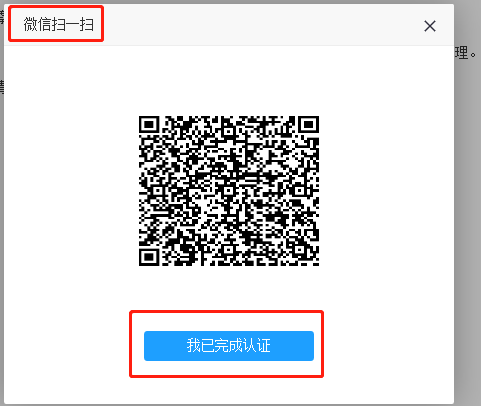Close the 微信扫一扫 dialog with the X
Image resolution: width=481 pixels, height=406 pixels.
tap(430, 26)
